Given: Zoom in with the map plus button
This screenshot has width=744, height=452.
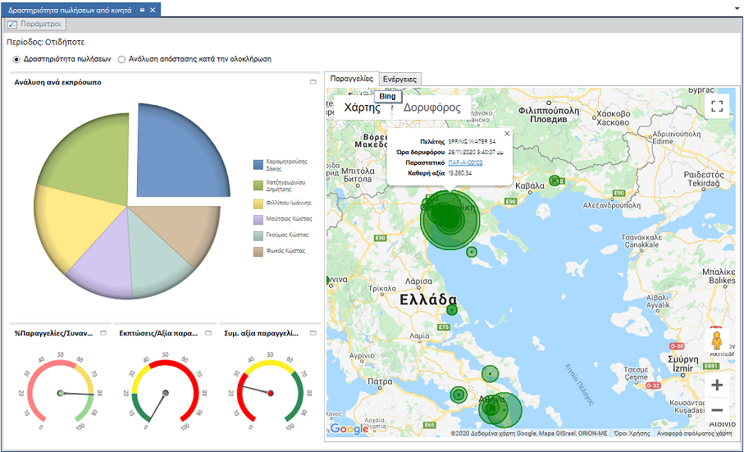Looking at the screenshot, I should click(x=717, y=385).
